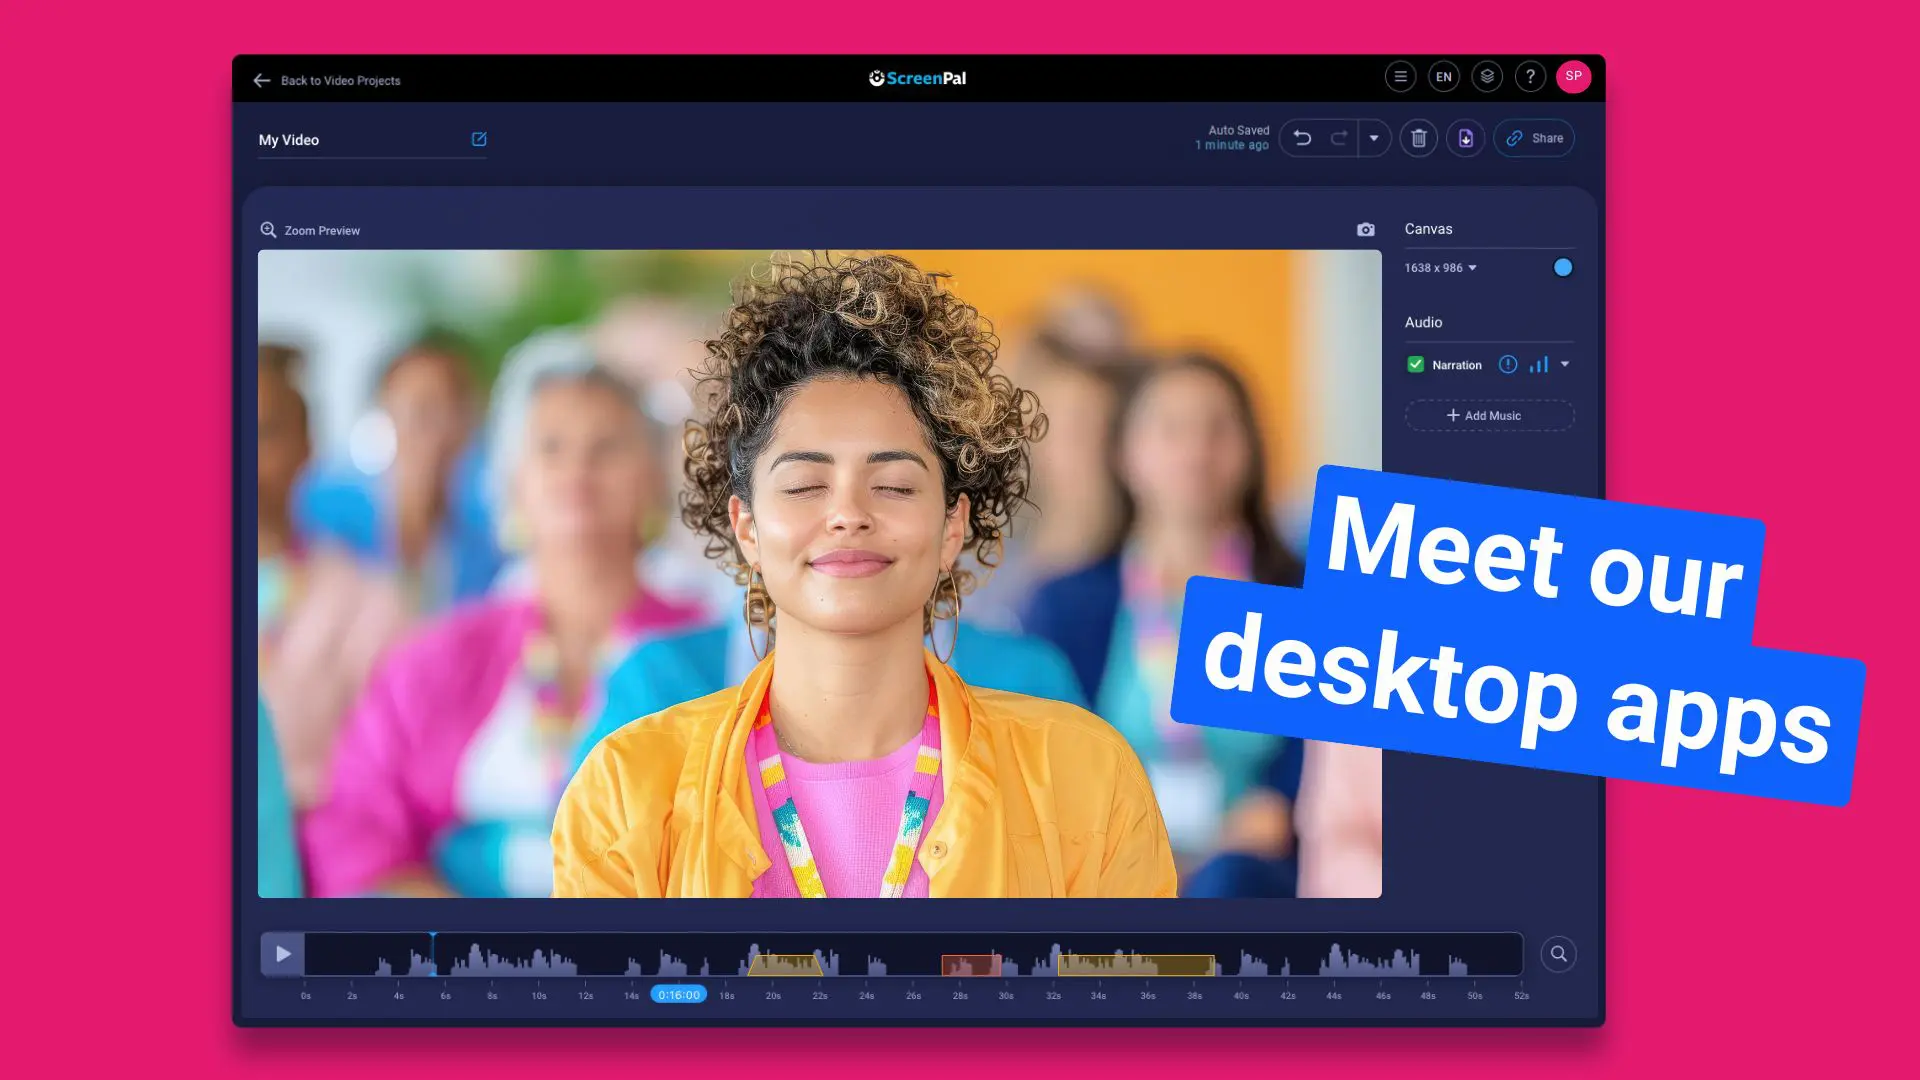This screenshot has width=1920, height=1080.
Task: Click the hamburger menu icon in header
Action: 1400,77
